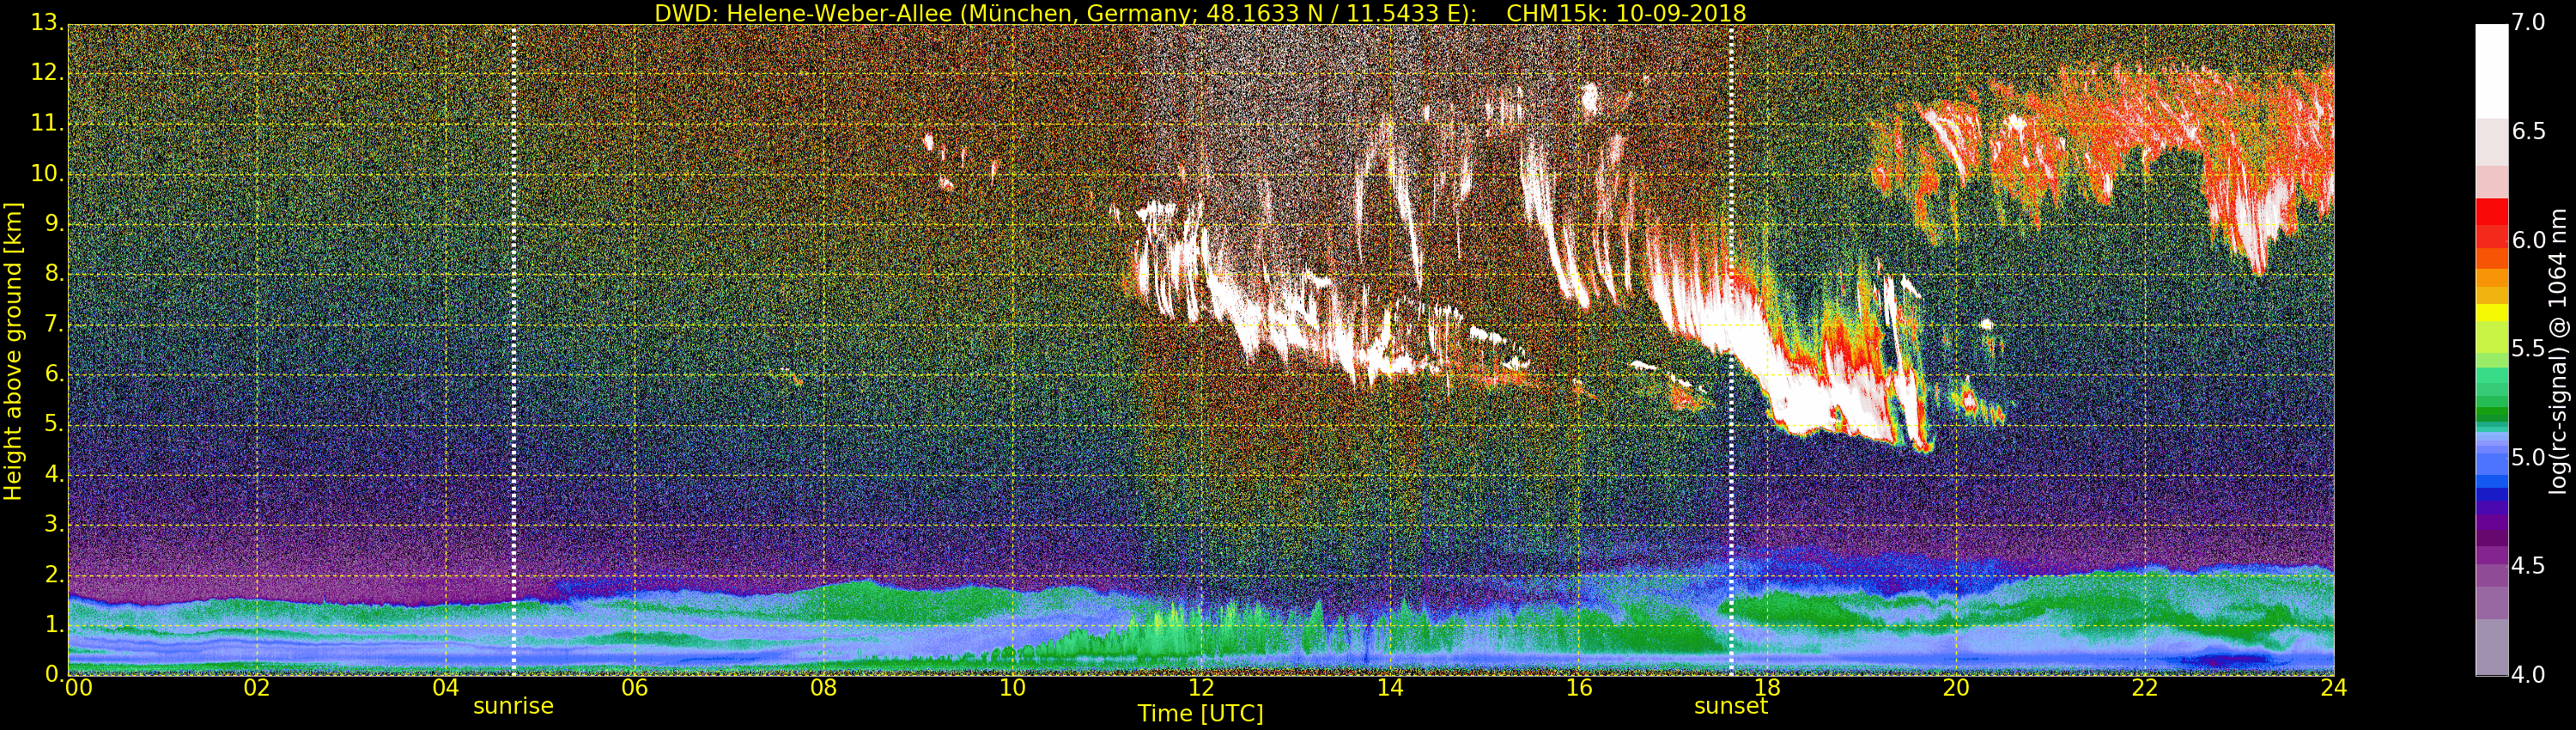Viewport: 2576px width, 730px height.
Task: Click the "7." height axis tick label
Action: click(53, 325)
